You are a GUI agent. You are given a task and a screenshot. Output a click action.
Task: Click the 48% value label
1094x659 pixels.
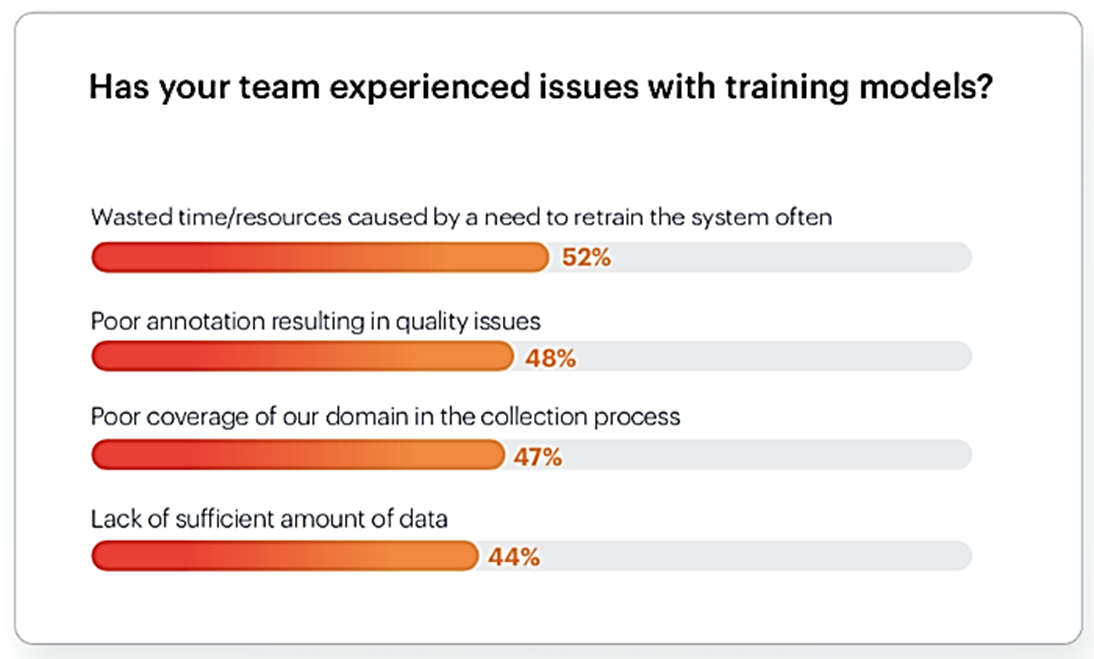tap(550, 358)
